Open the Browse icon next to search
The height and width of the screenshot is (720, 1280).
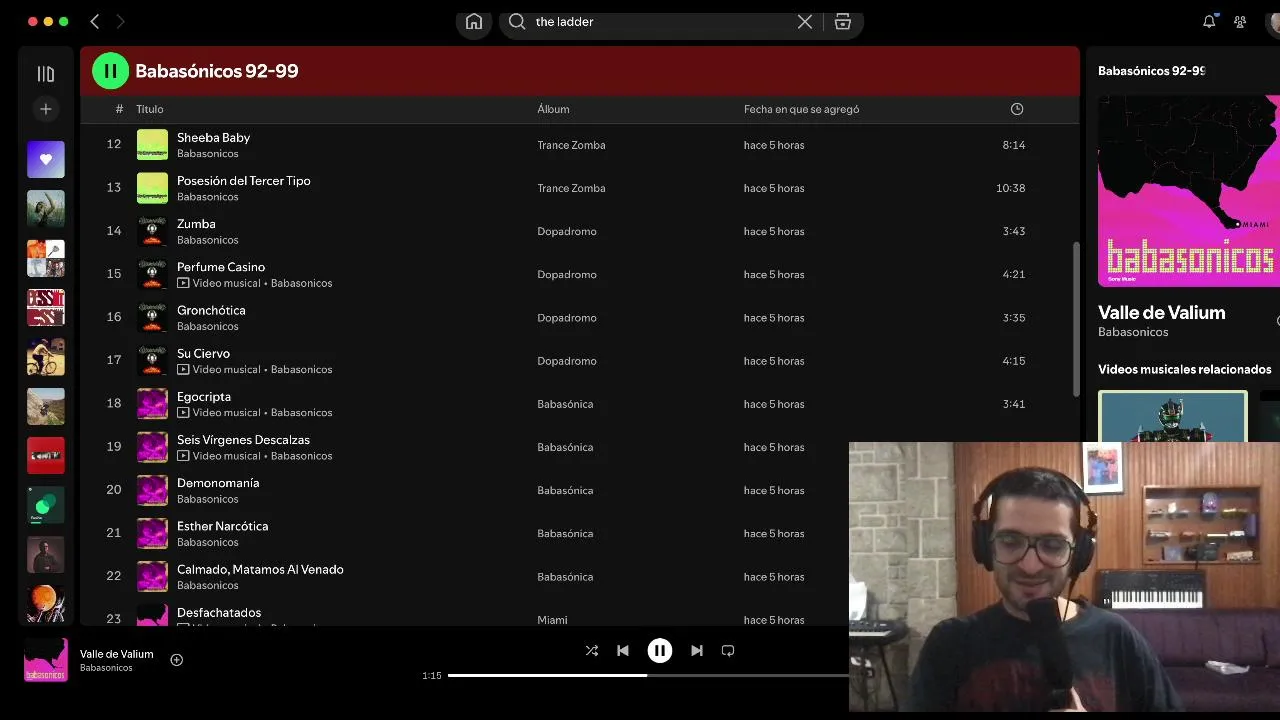[x=843, y=22]
